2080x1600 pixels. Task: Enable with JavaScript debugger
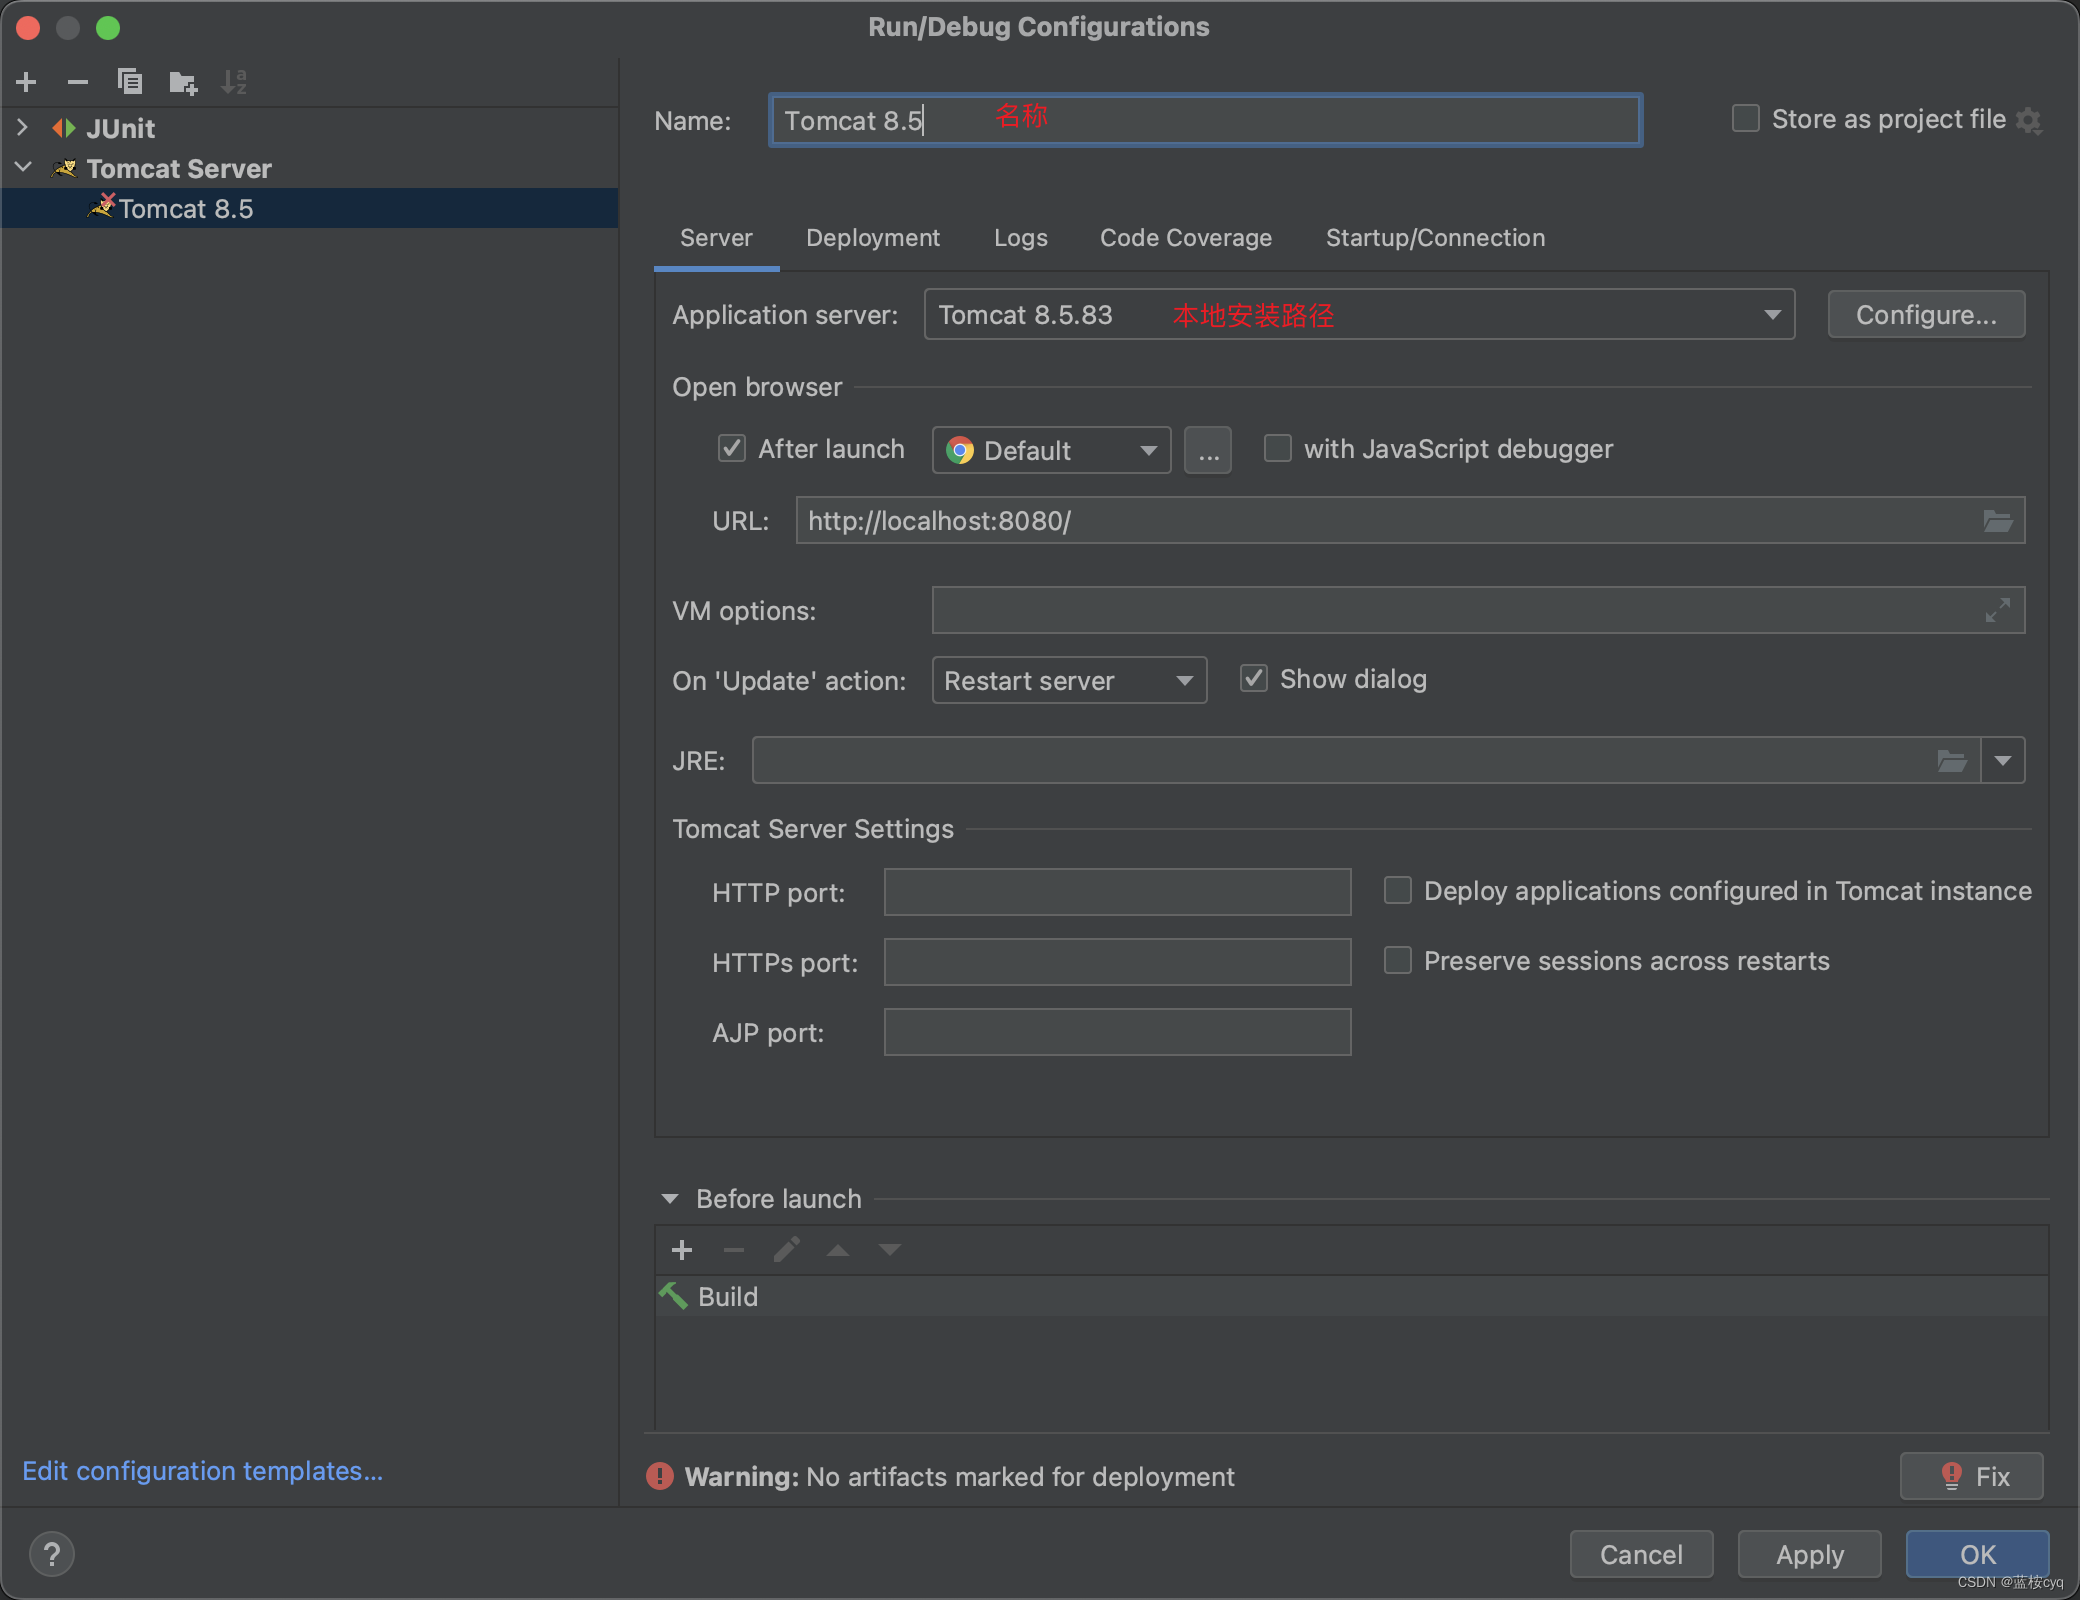[x=1278, y=448]
